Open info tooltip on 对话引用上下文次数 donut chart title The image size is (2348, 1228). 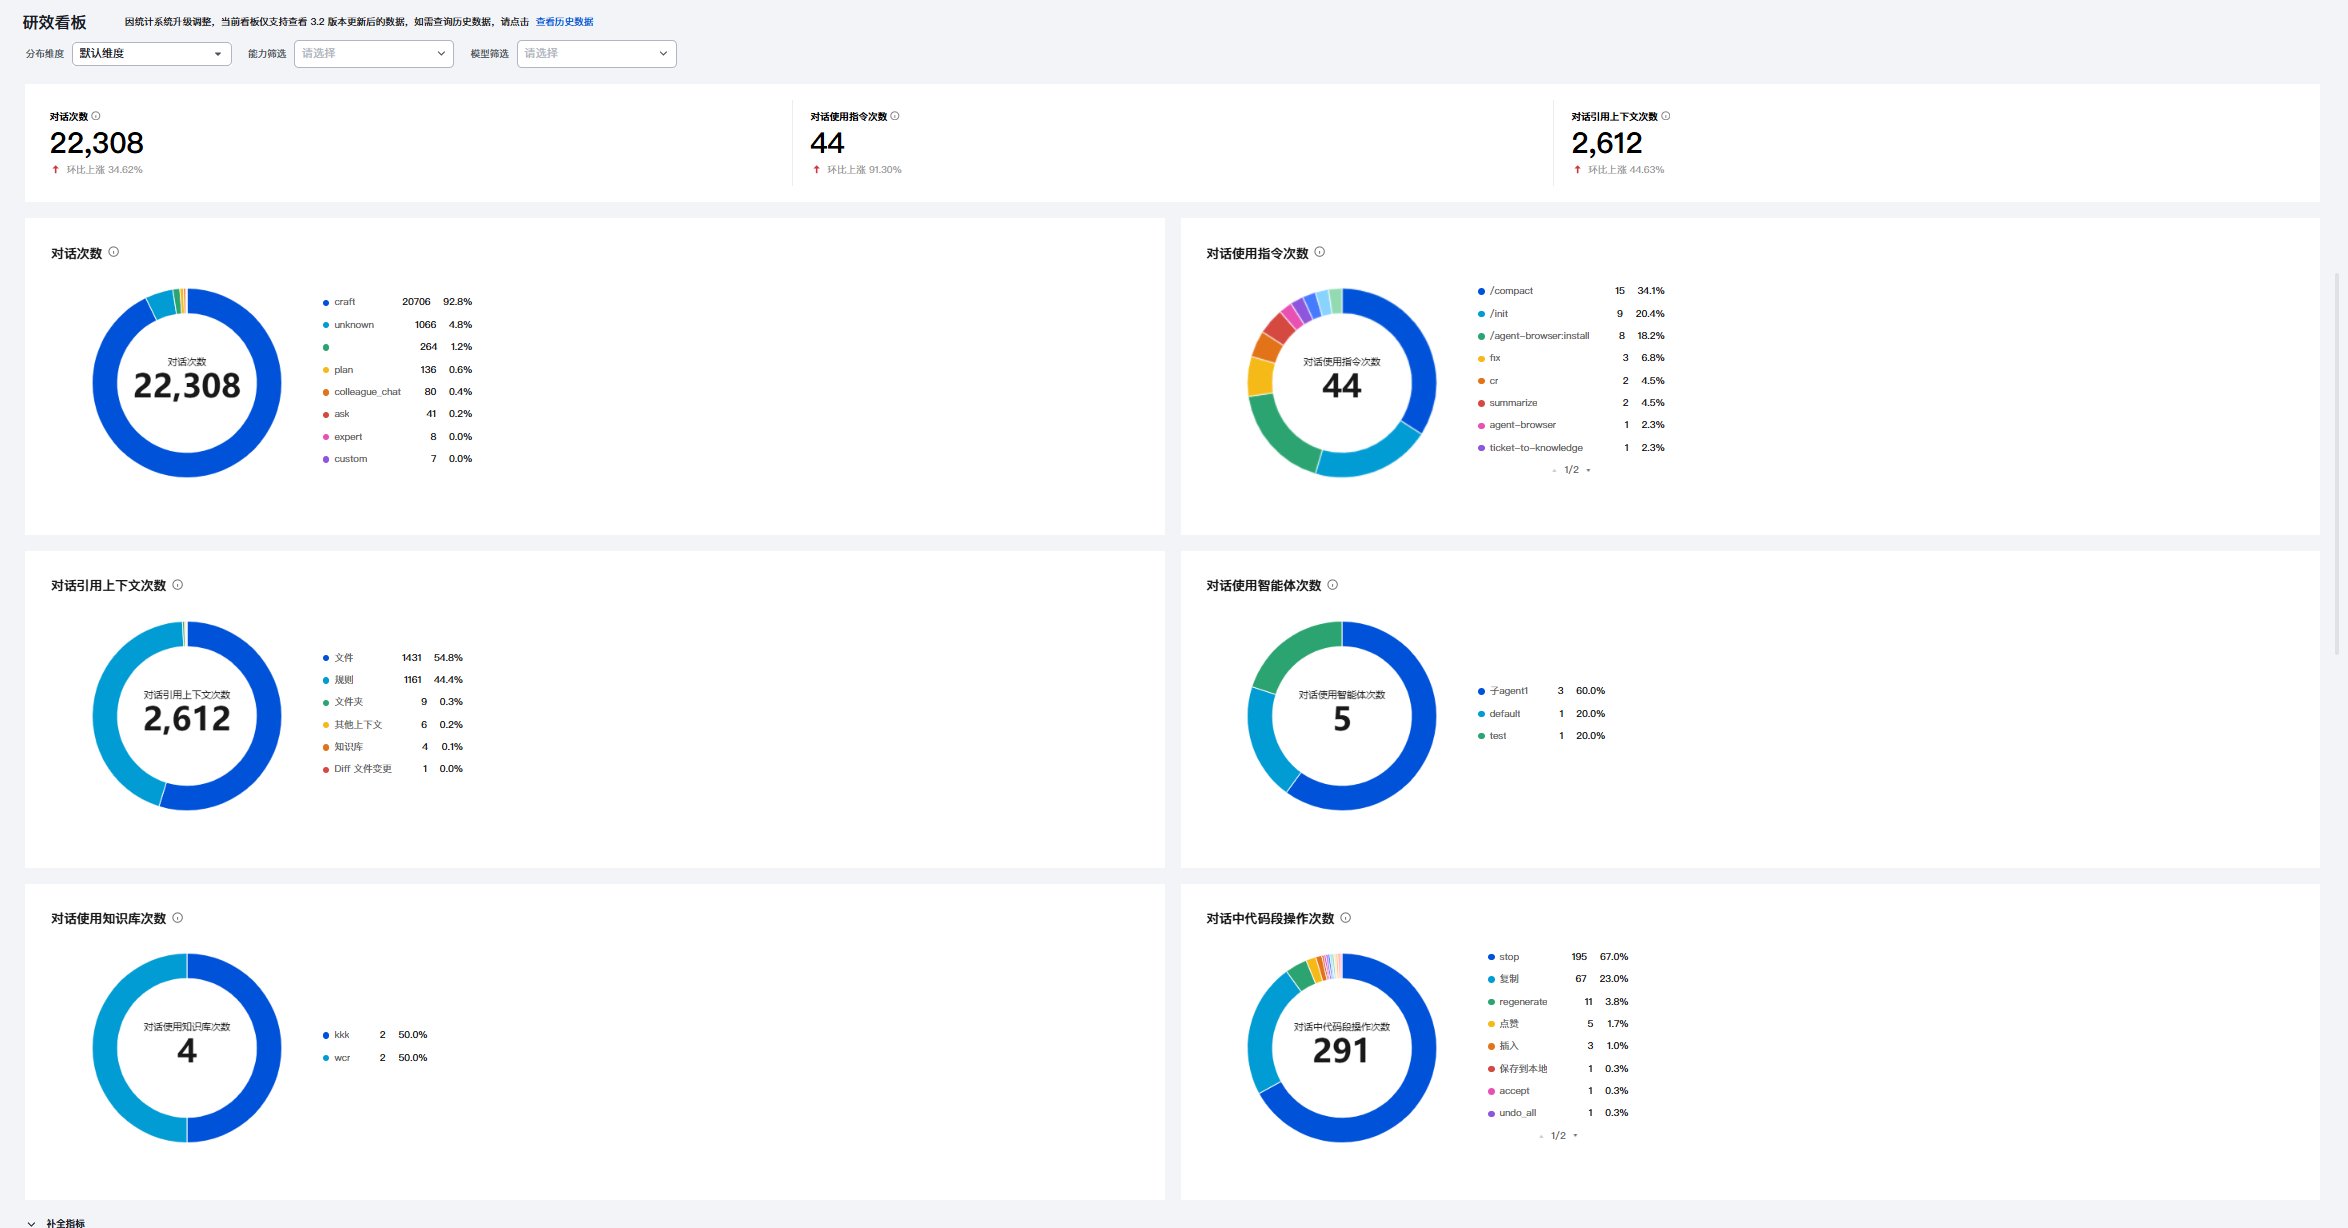[x=178, y=585]
